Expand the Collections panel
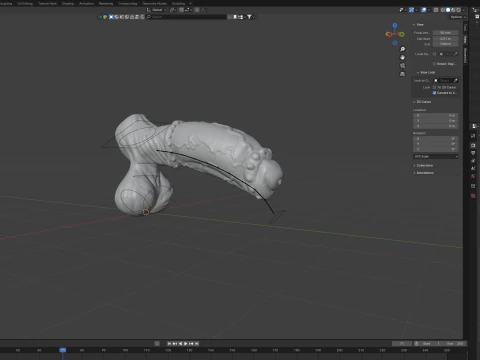The image size is (480, 360). [414, 165]
